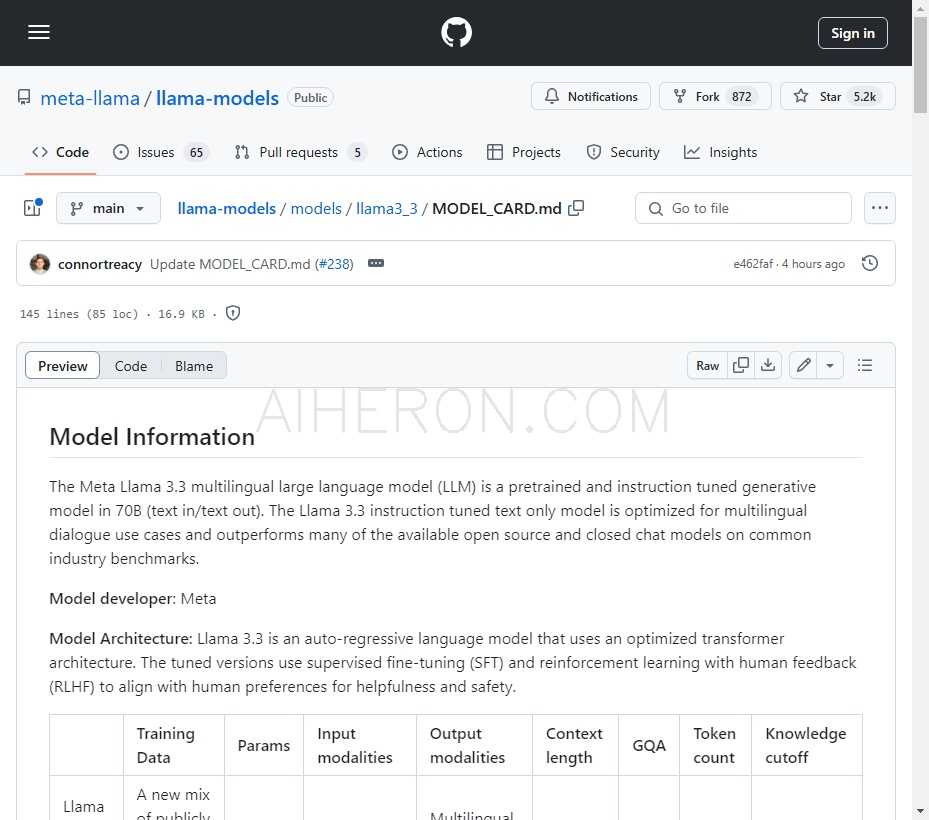This screenshot has width=929, height=820.
Task: Click the 'GQA' table header
Action: point(649,745)
